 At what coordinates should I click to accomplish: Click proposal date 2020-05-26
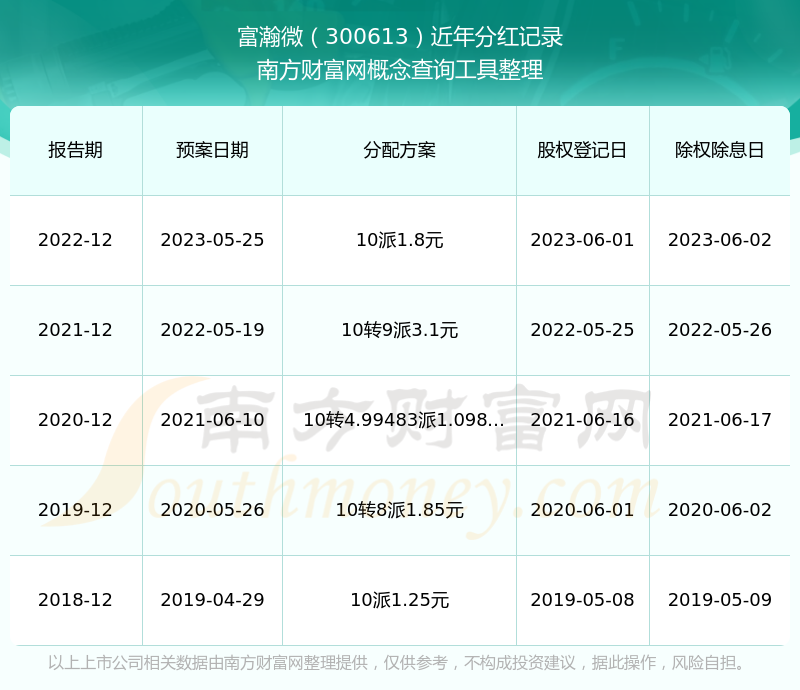click(x=212, y=509)
